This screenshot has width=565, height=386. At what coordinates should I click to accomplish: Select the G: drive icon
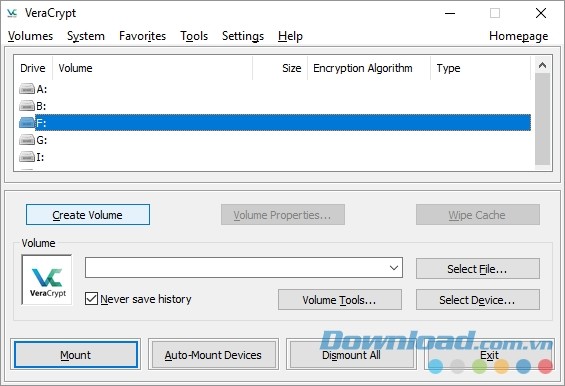(x=27, y=140)
